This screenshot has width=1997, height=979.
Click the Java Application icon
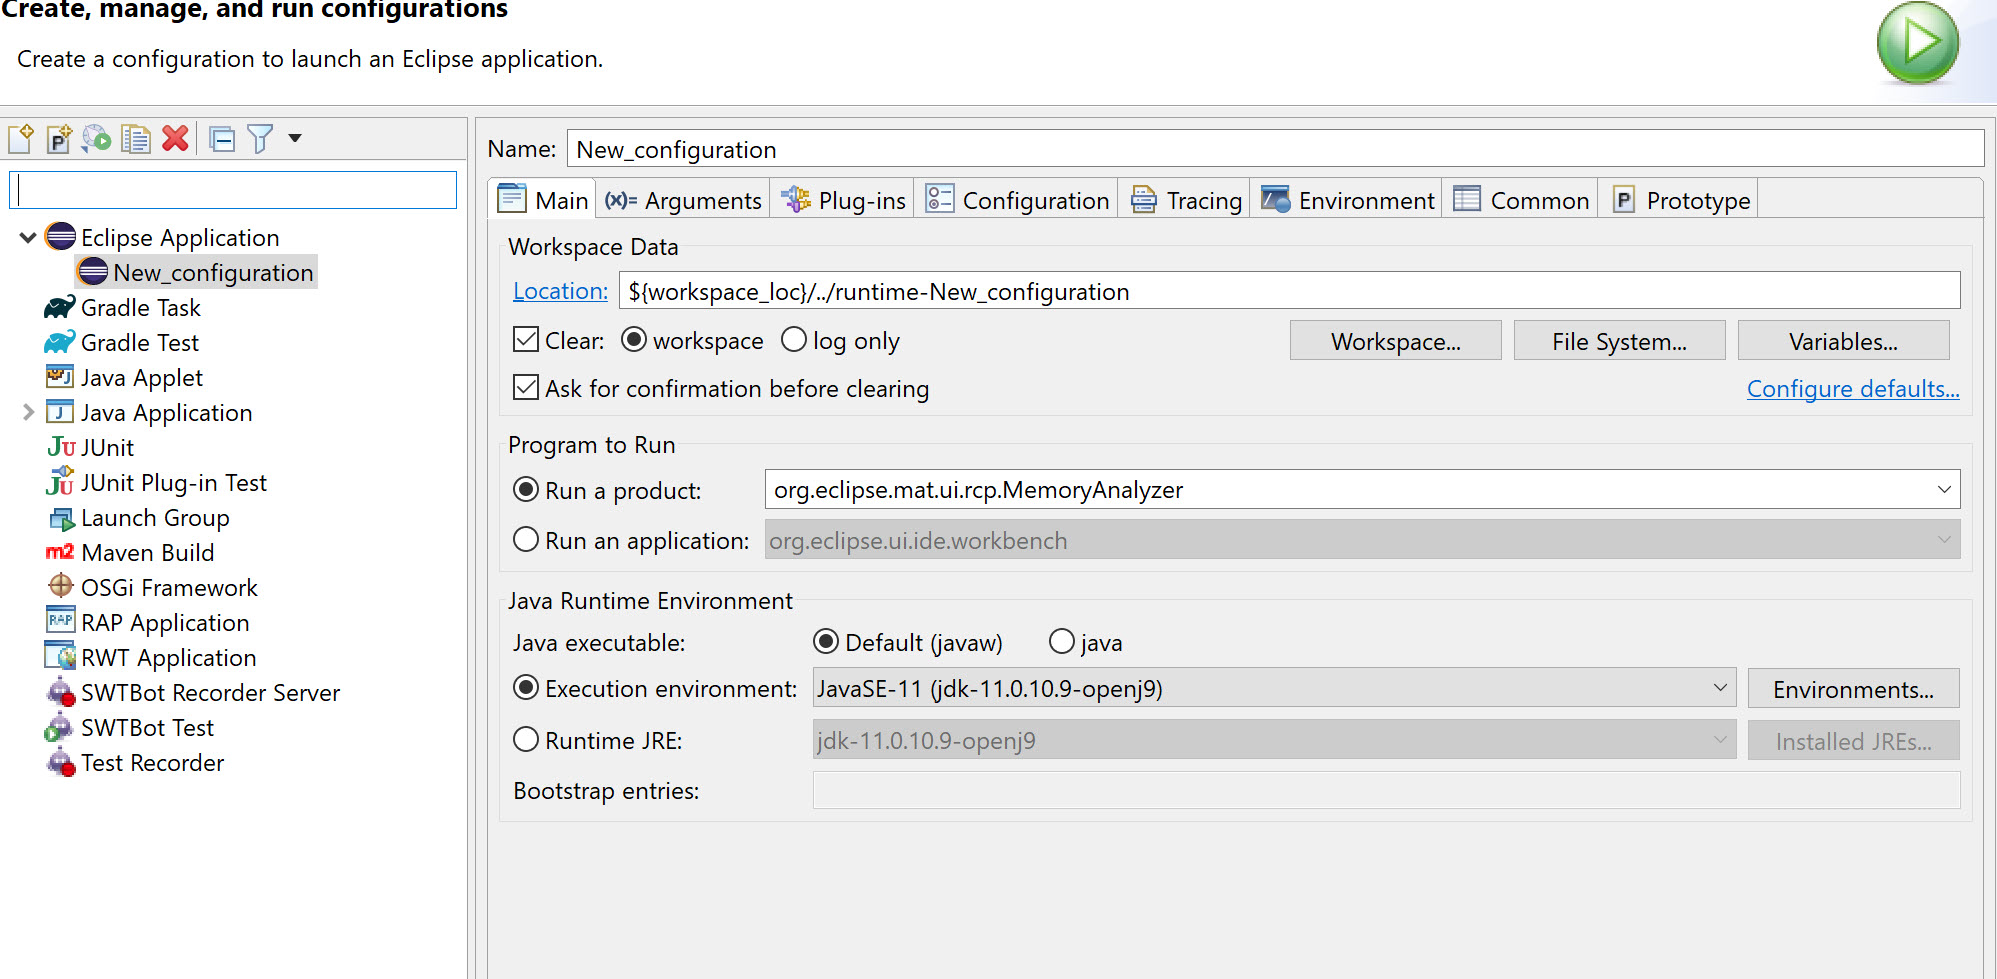60,412
